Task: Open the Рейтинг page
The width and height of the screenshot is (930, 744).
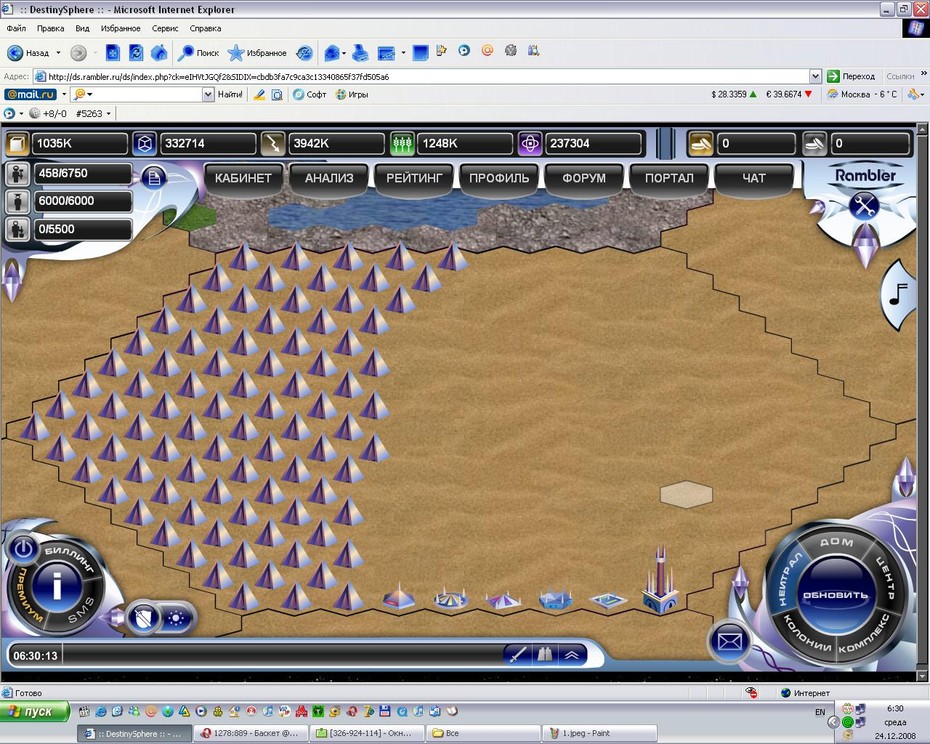Action: 414,178
